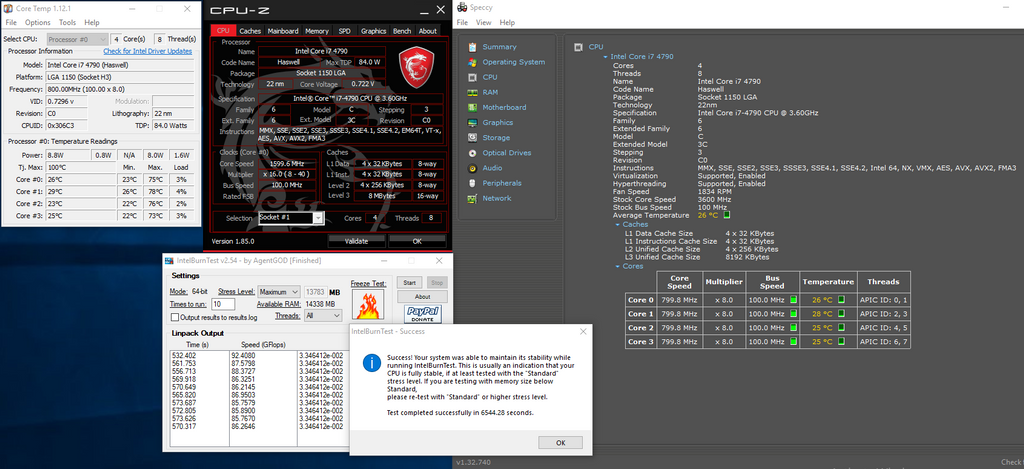Click the Optical Drives disc icon
The width and height of the screenshot is (1024, 469).
tap(472, 153)
